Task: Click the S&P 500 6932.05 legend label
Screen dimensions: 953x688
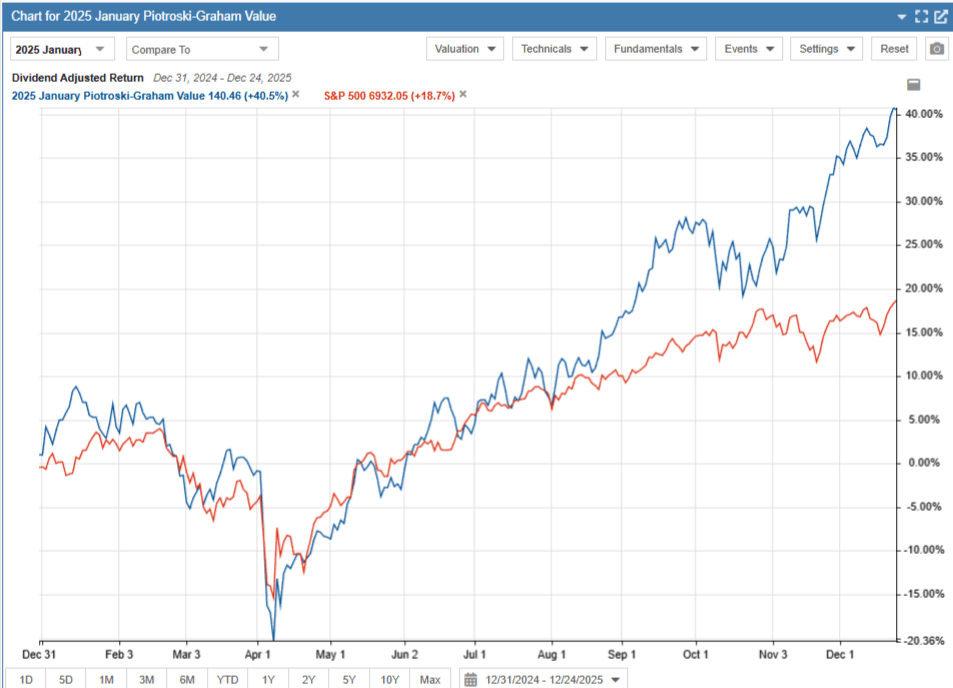Action: coord(389,96)
